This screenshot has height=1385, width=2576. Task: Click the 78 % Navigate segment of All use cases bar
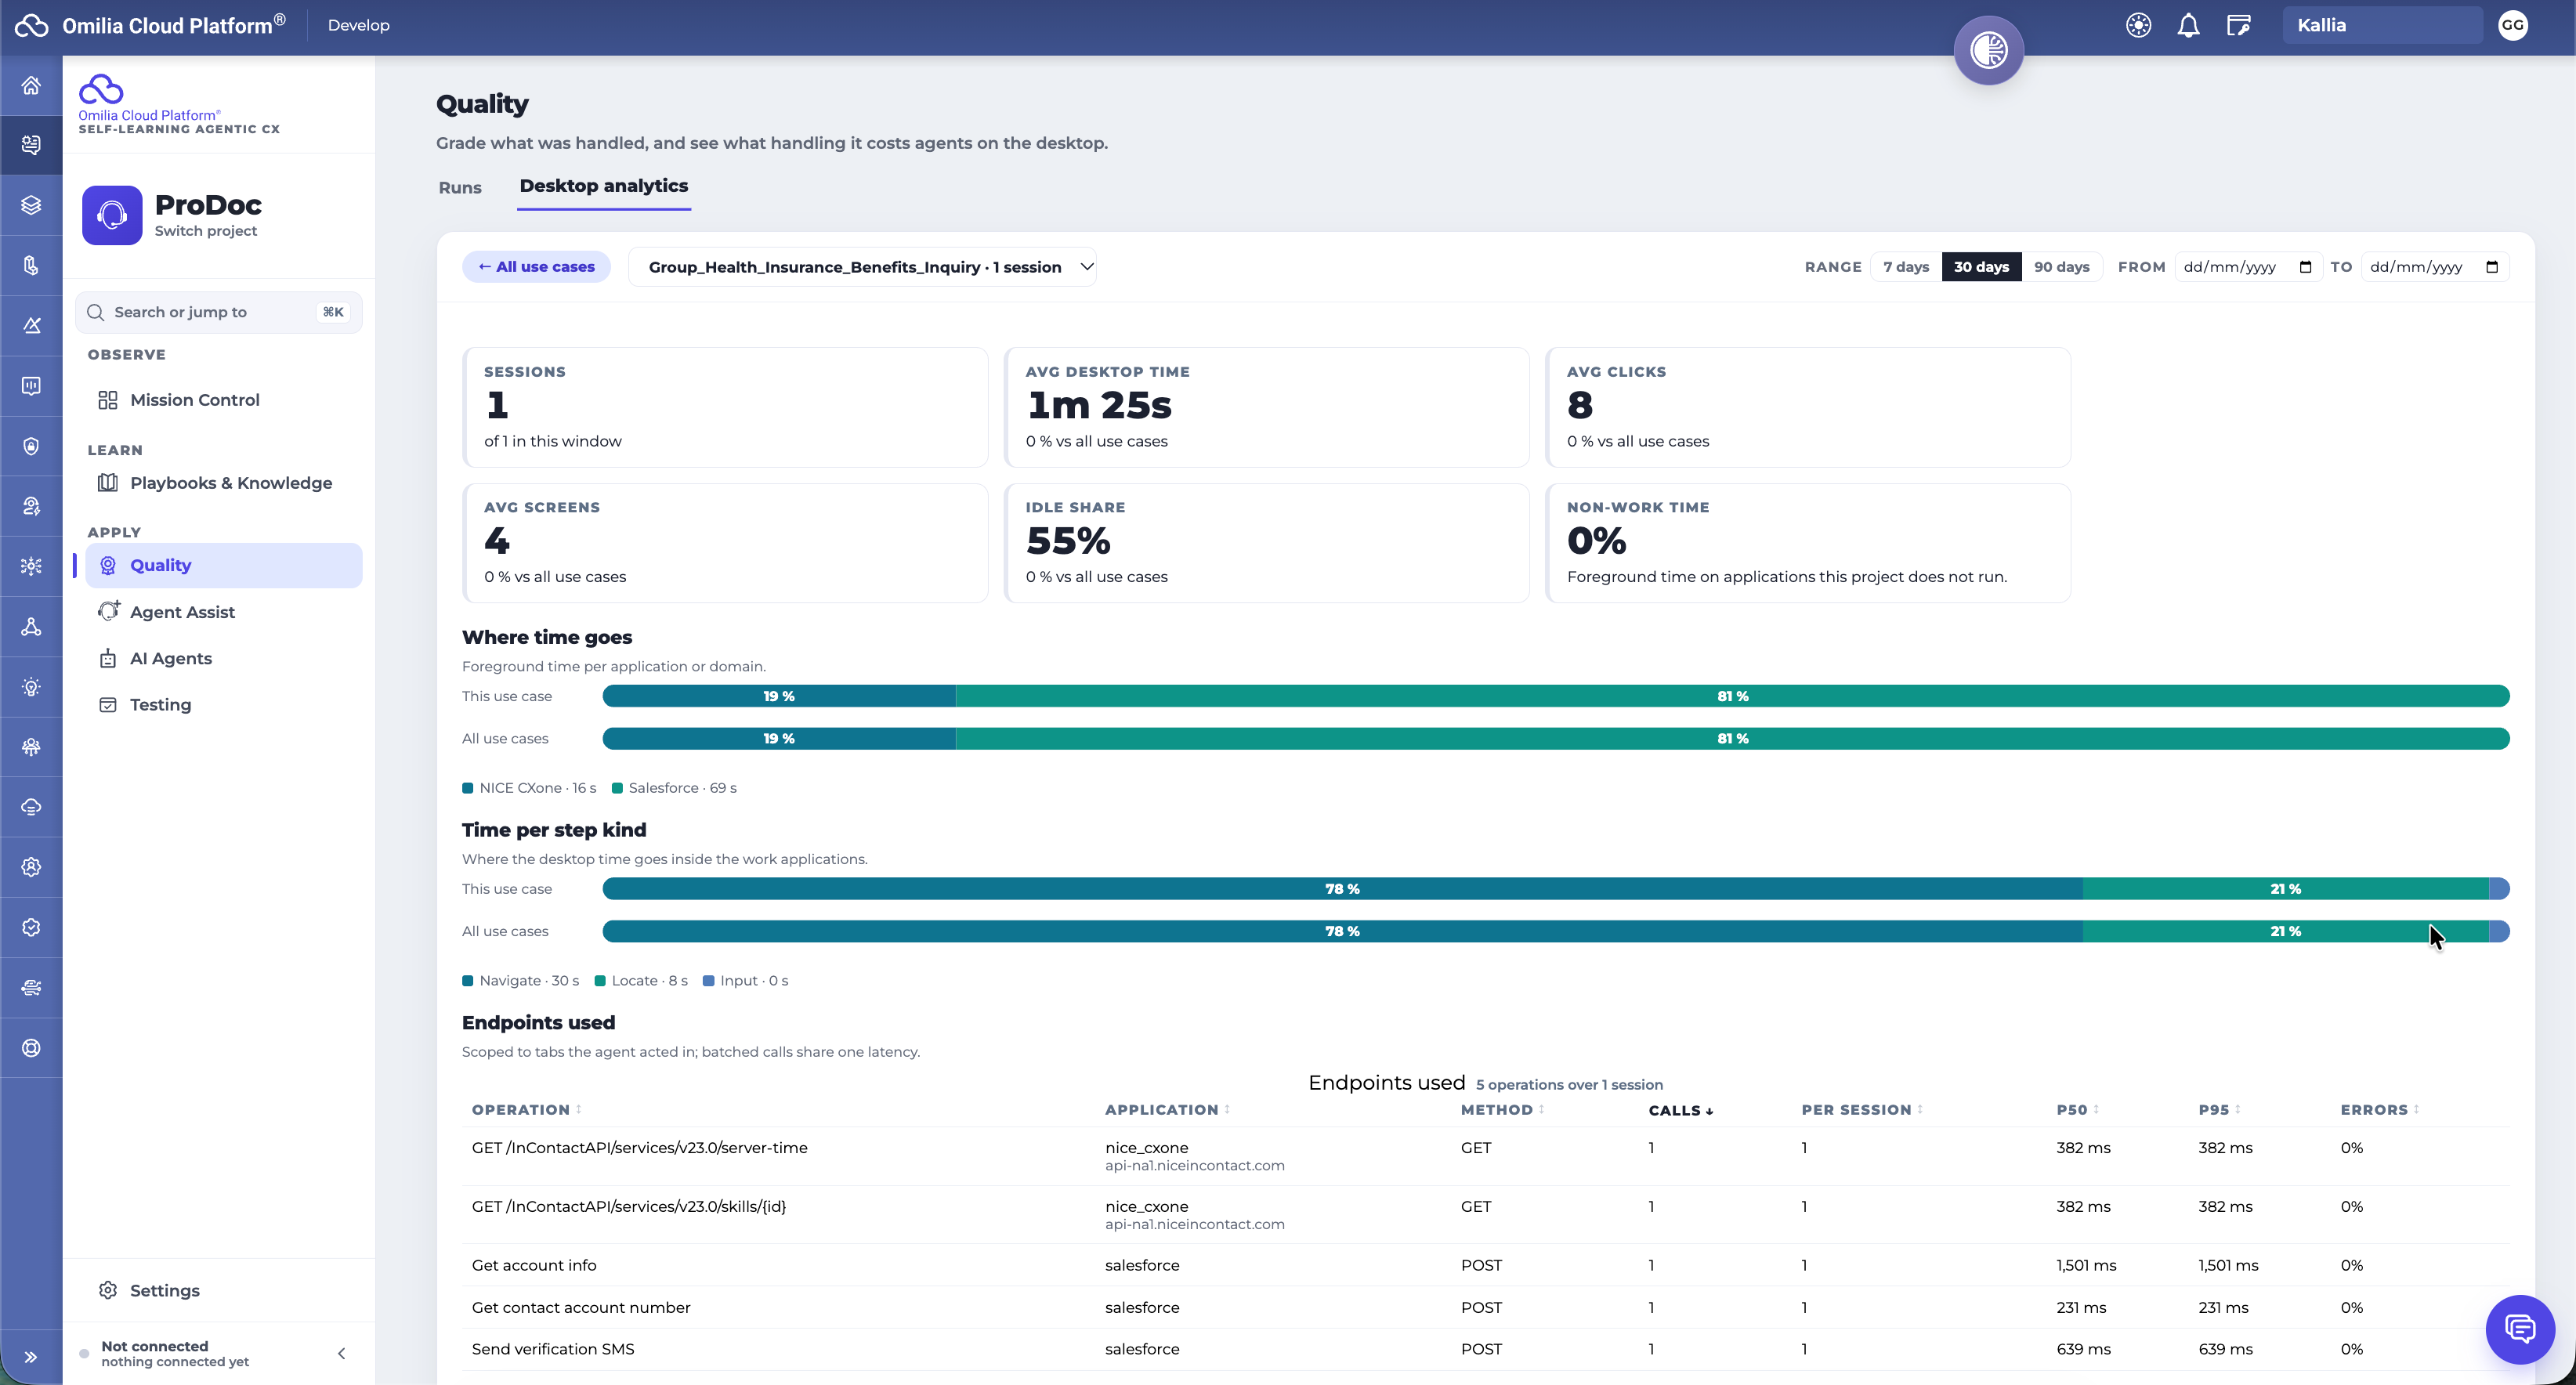(x=1342, y=931)
